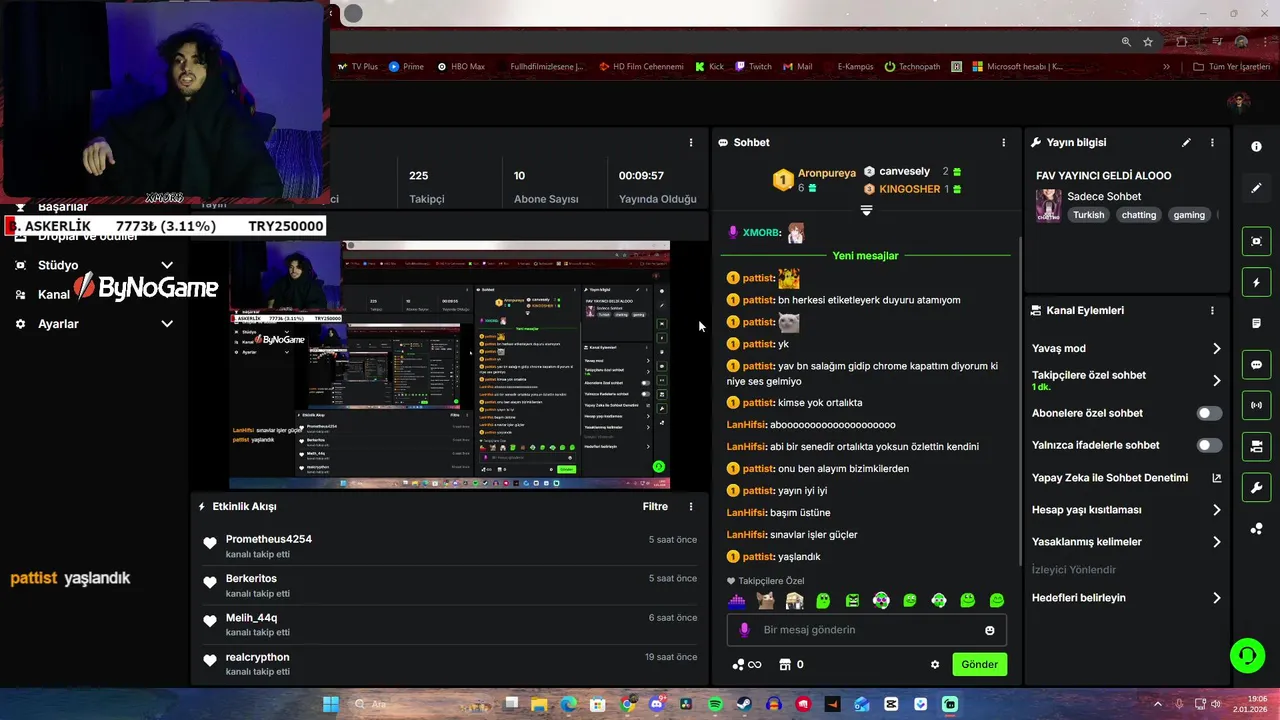Open browser profile avatar in toolbar
Viewport: 1280px width, 720px height.
(1241, 42)
